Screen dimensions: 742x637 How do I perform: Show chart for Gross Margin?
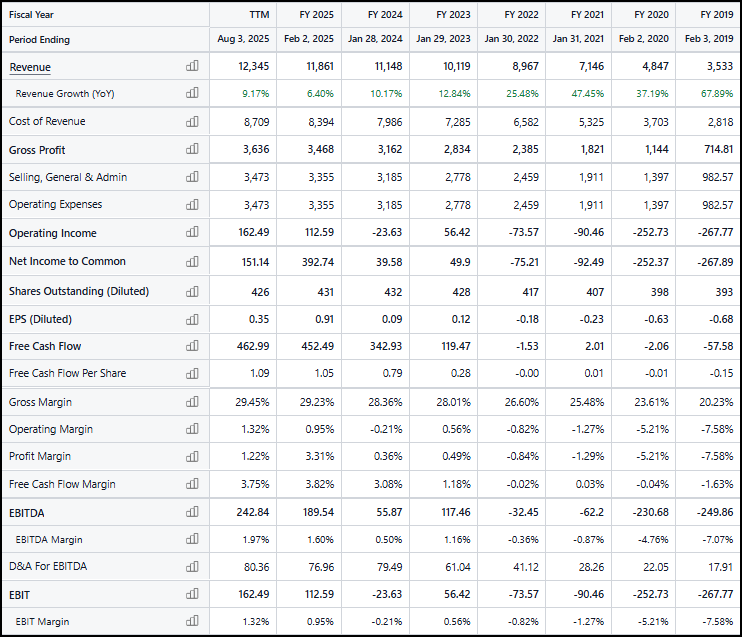(x=192, y=402)
